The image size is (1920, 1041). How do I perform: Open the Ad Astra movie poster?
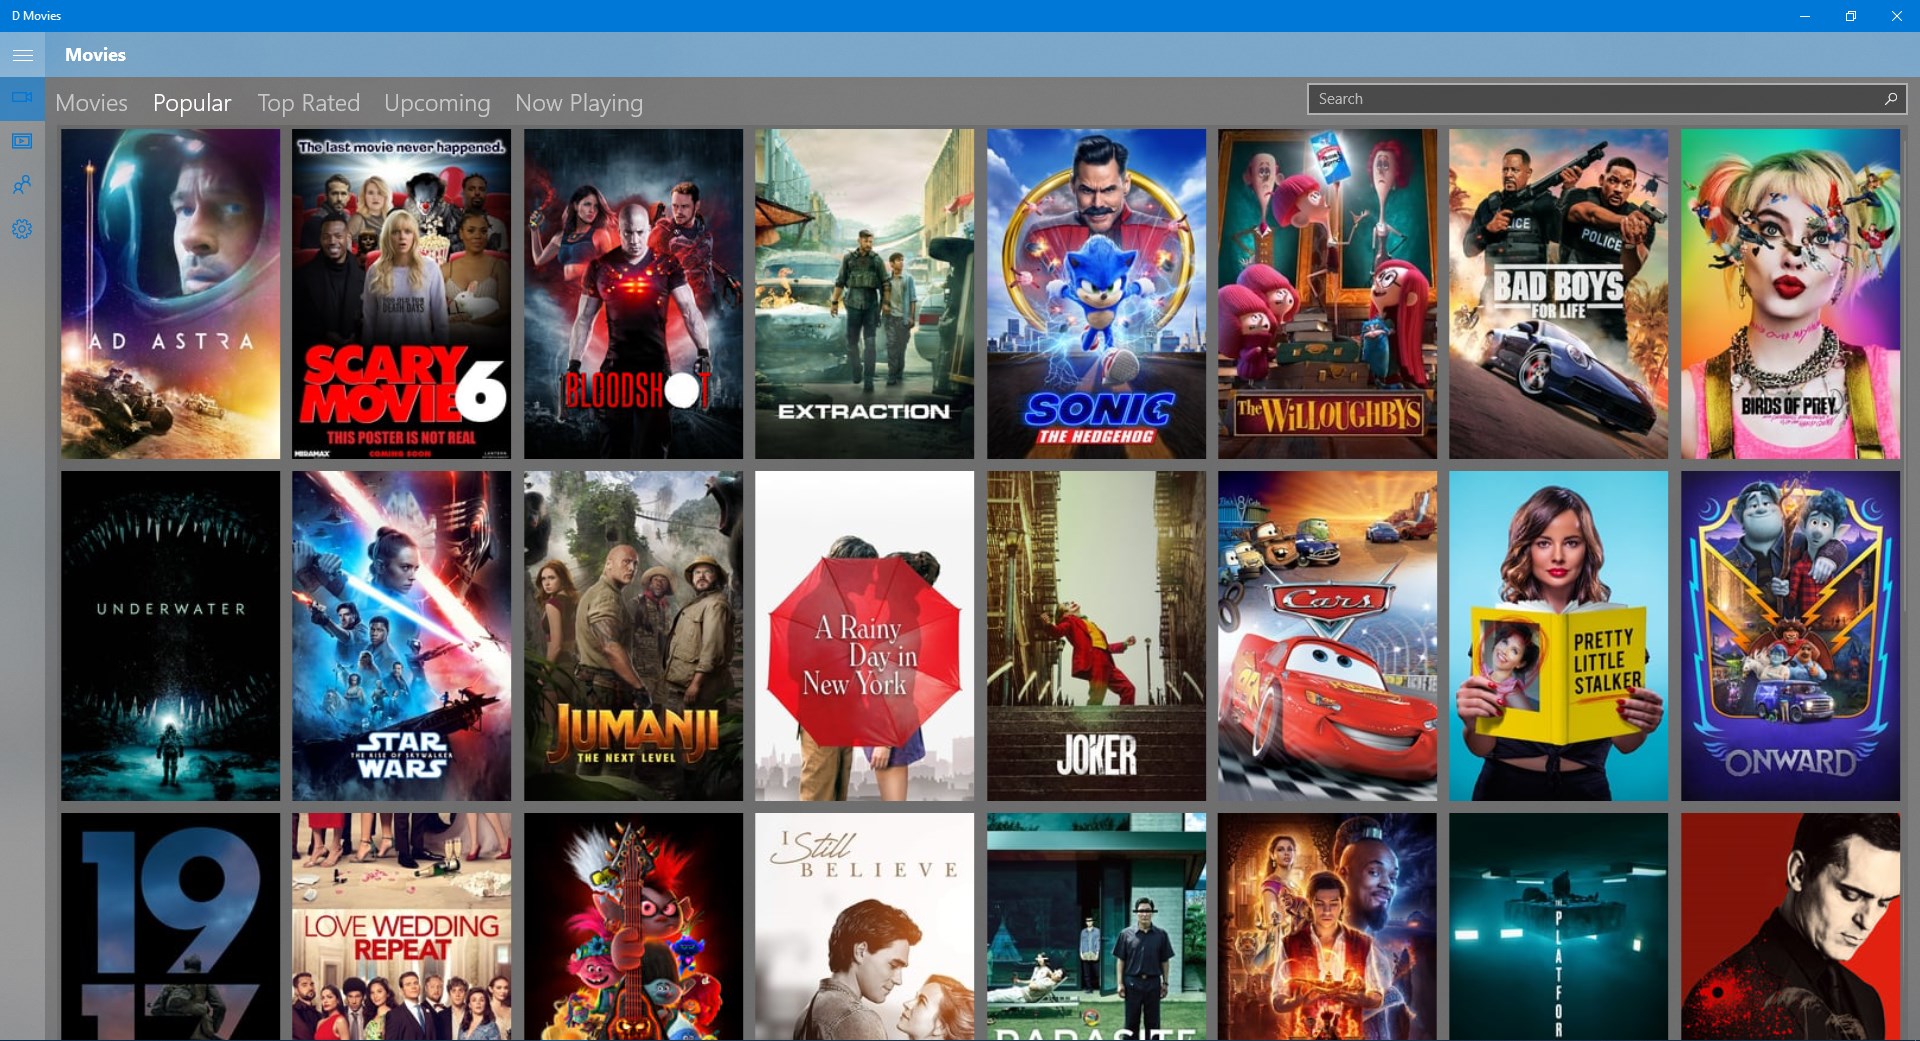pyautogui.click(x=169, y=293)
